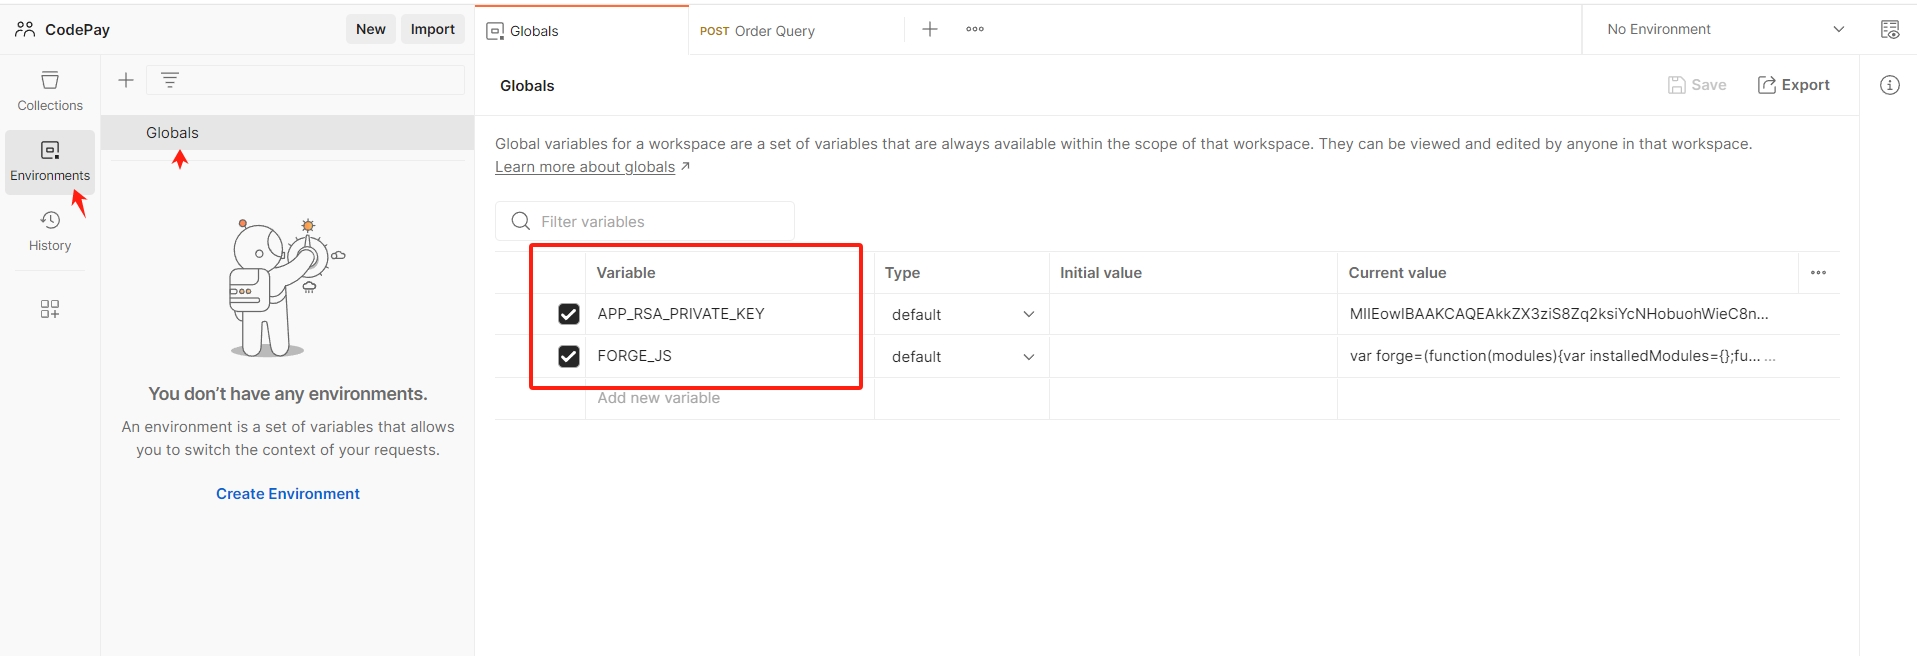
Task: Click the CodePay workspace team icon
Action: (x=25, y=29)
